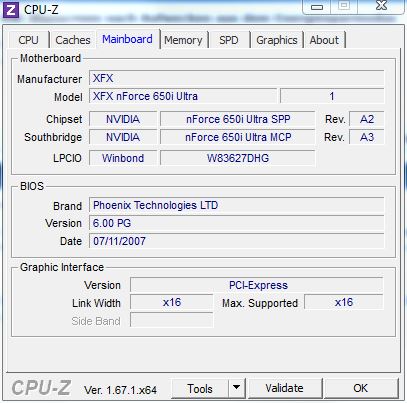Click the W83627DHG value
Viewport: 407px width, 403px height.
(x=238, y=158)
